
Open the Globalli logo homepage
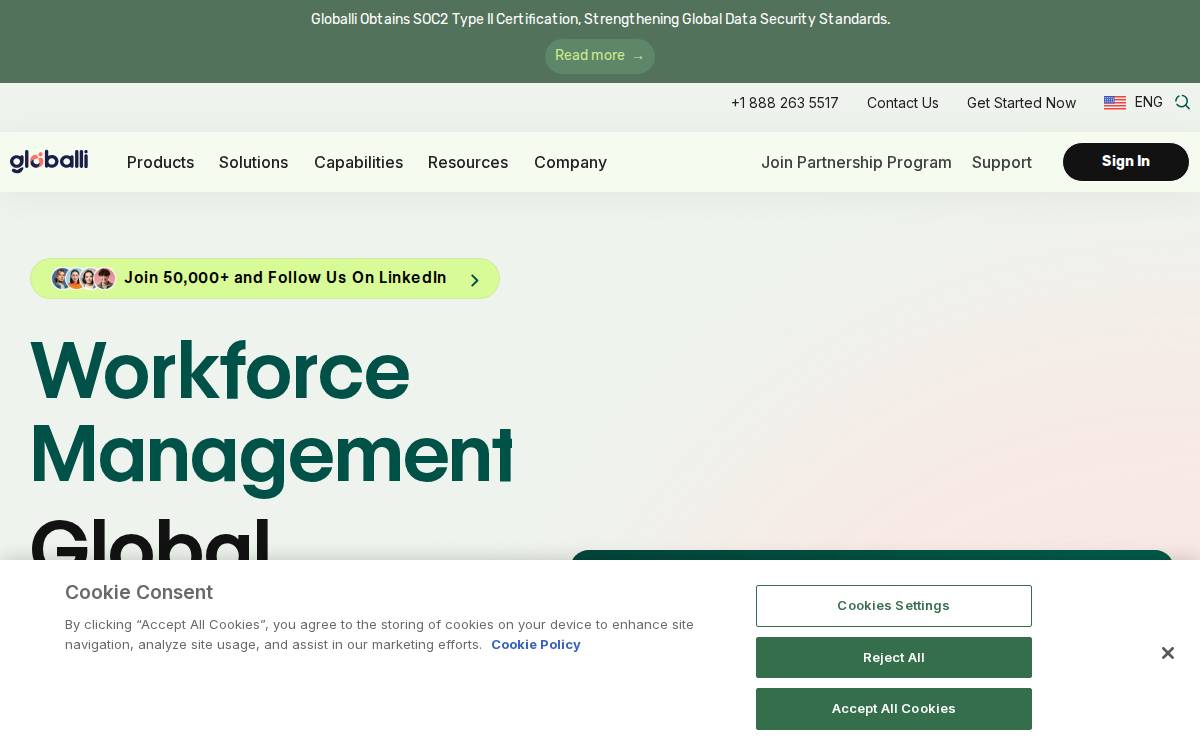(x=49, y=161)
